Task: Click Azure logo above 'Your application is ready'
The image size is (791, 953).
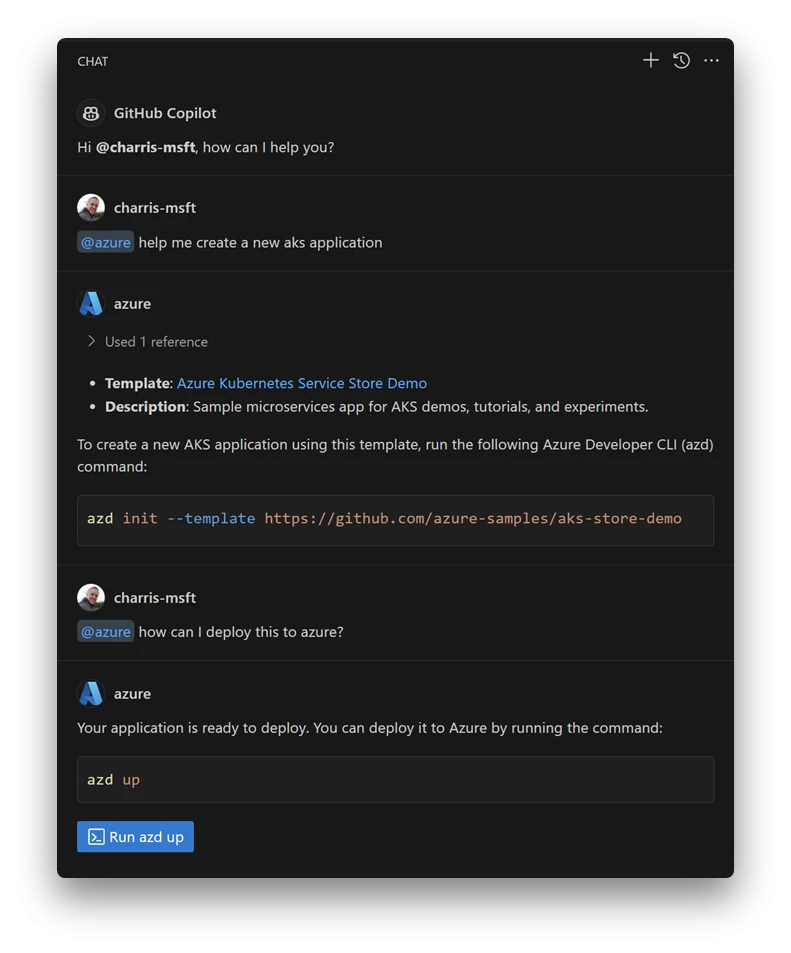Action: click(x=91, y=693)
